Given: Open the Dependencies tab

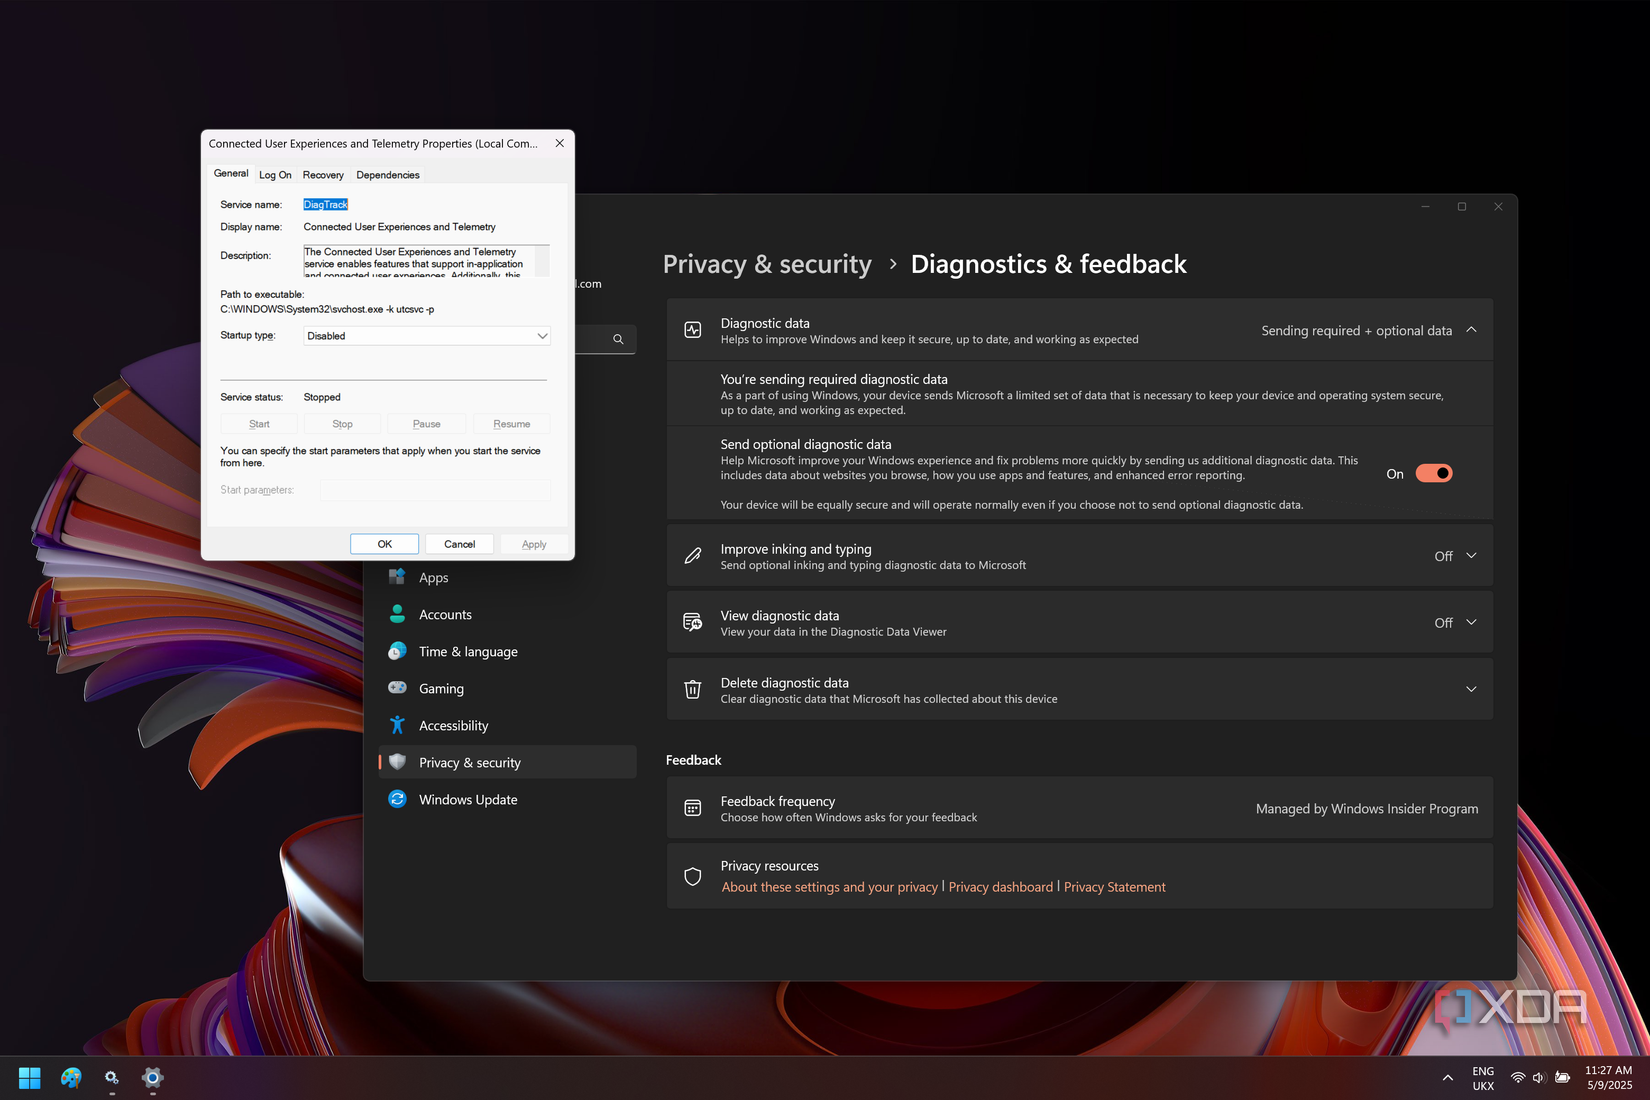Looking at the screenshot, I should tap(388, 174).
